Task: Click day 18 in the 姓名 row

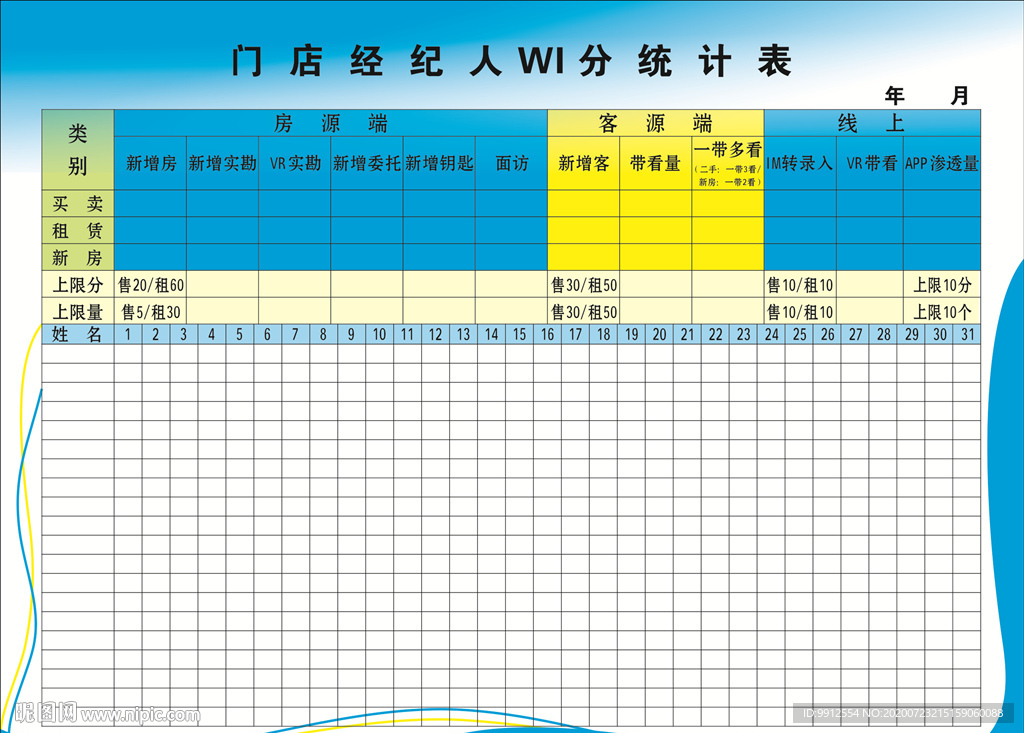Action: tap(603, 334)
